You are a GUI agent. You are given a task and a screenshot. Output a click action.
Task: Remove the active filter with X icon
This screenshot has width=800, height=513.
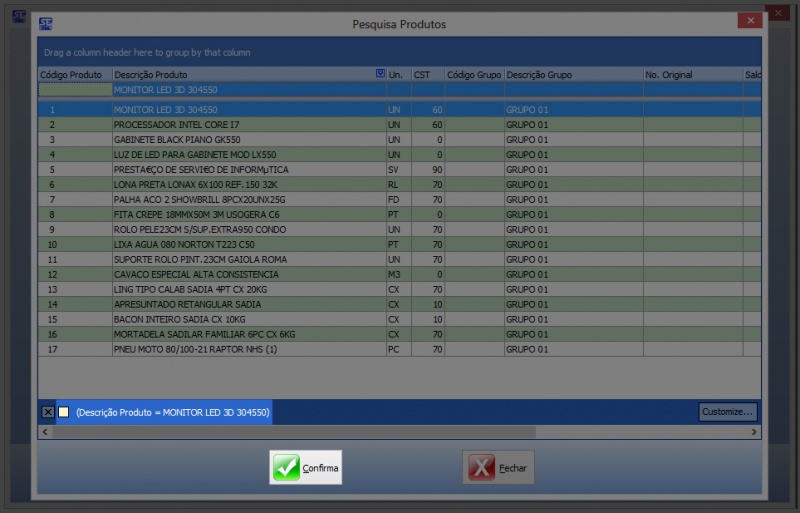tap(48, 412)
